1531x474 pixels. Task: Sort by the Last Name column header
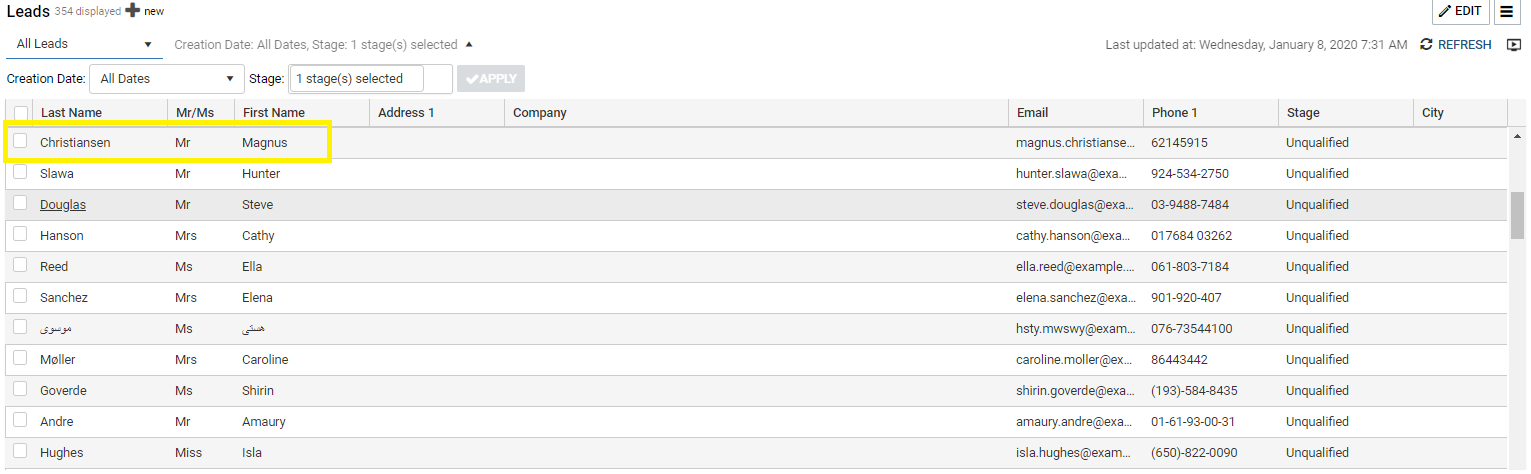tap(71, 113)
